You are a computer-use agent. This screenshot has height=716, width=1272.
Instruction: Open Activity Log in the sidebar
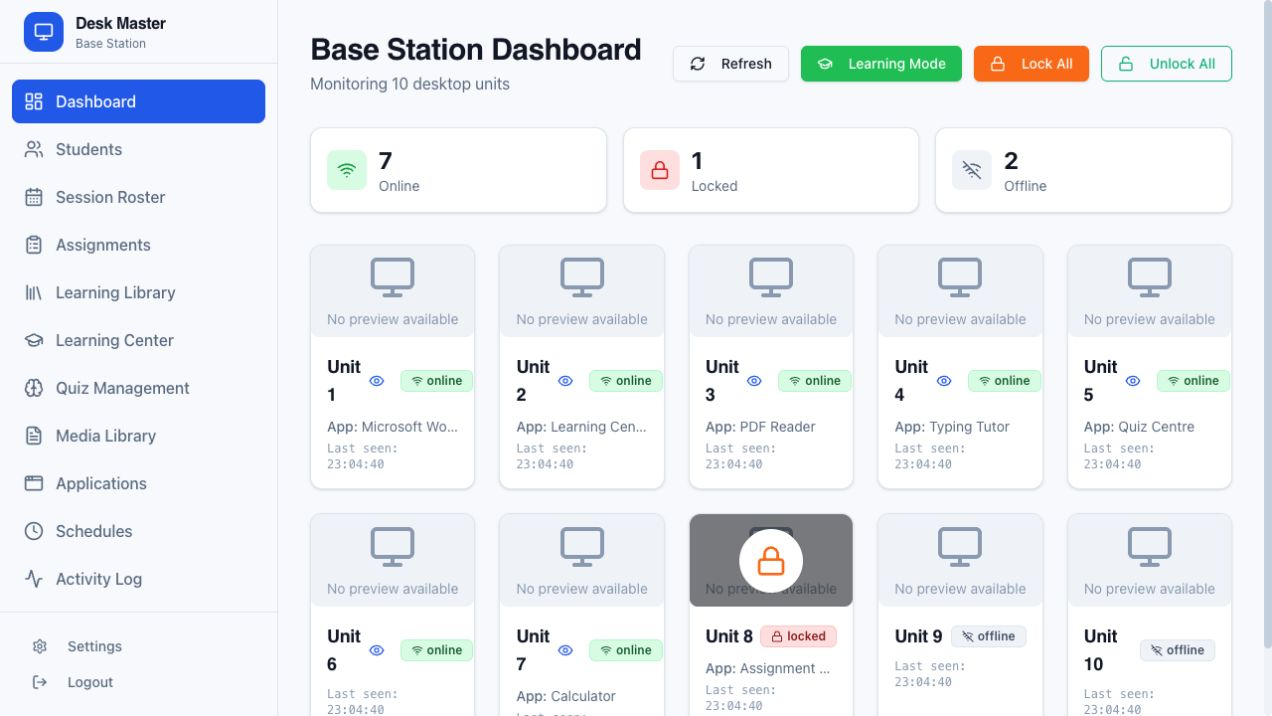(138, 579)
